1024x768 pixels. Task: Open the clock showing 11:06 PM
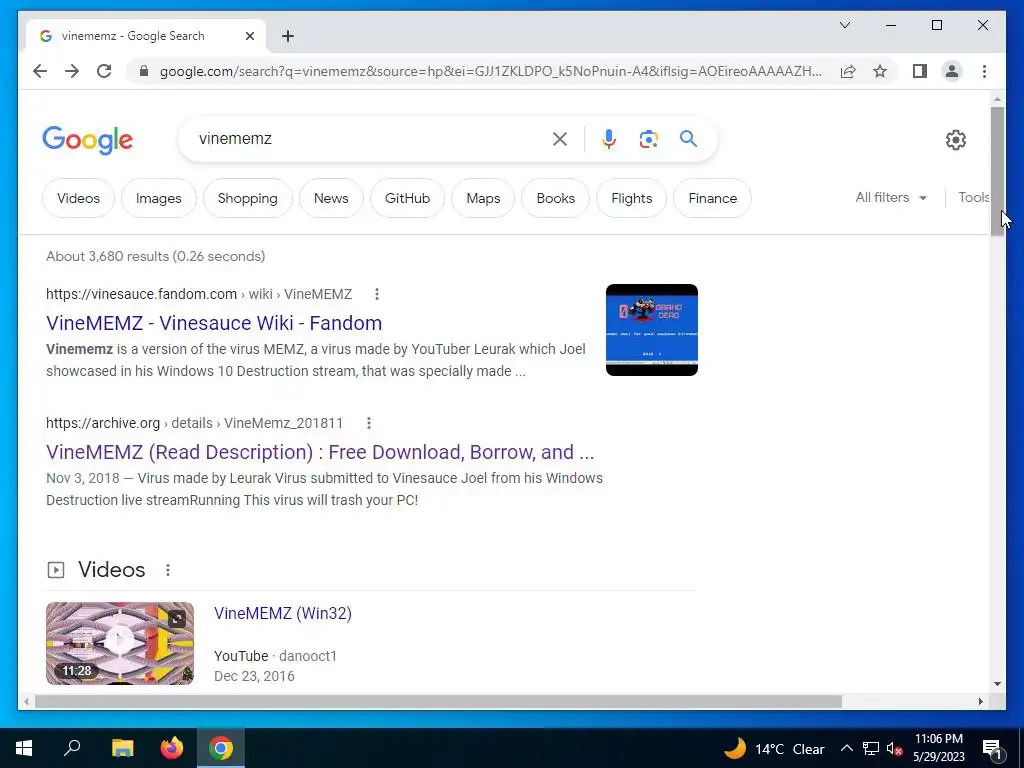point(938,748)
